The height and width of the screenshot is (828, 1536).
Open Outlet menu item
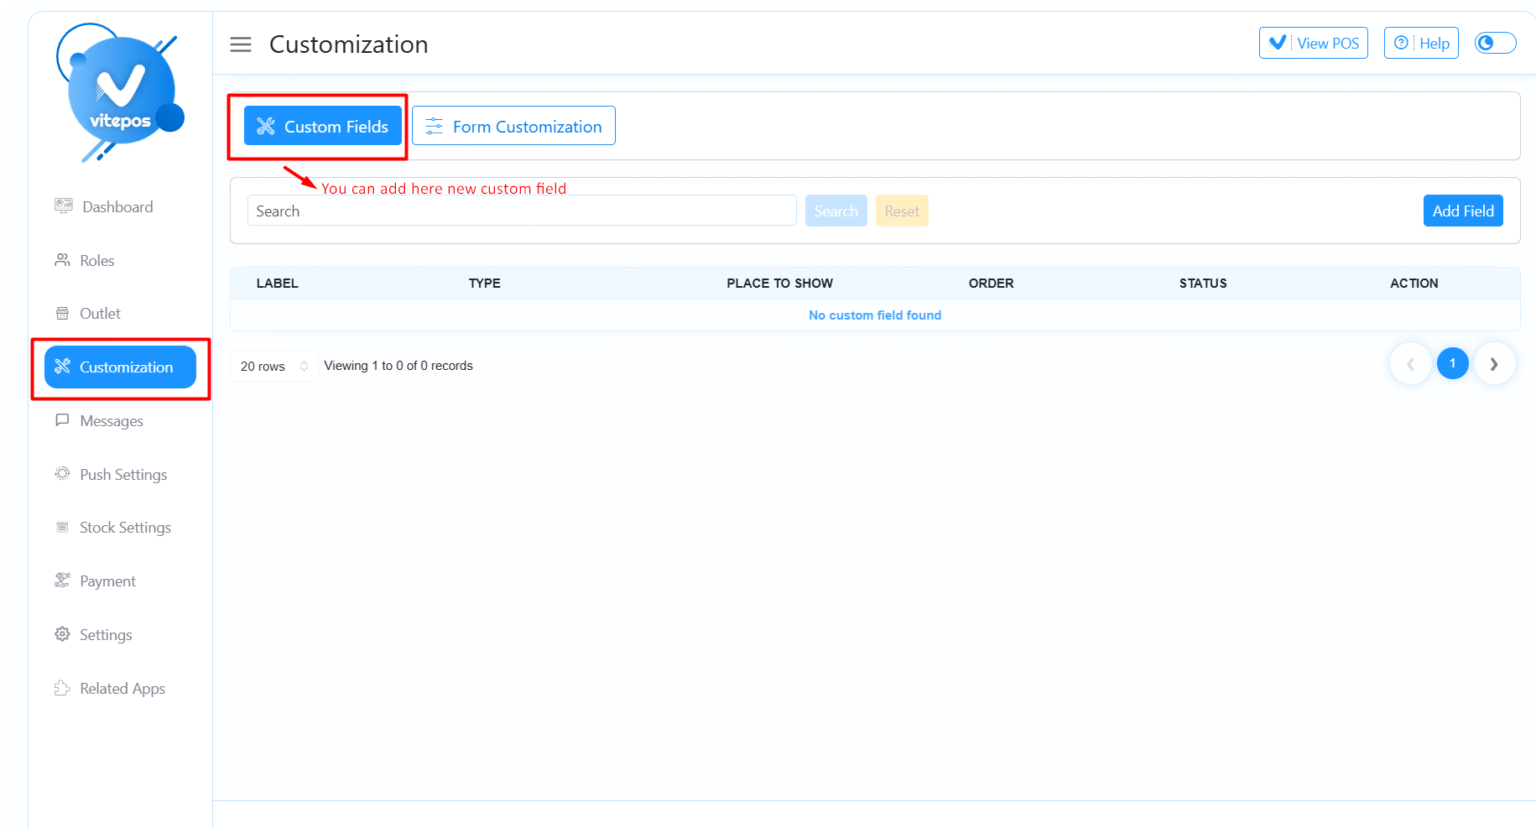88,313
